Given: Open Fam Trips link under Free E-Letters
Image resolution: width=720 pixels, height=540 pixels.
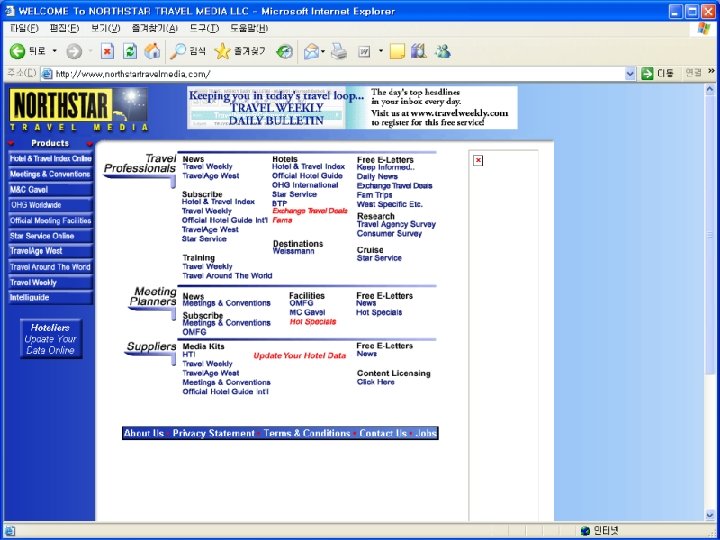Looking at the screenshot, I should [374, 195].
